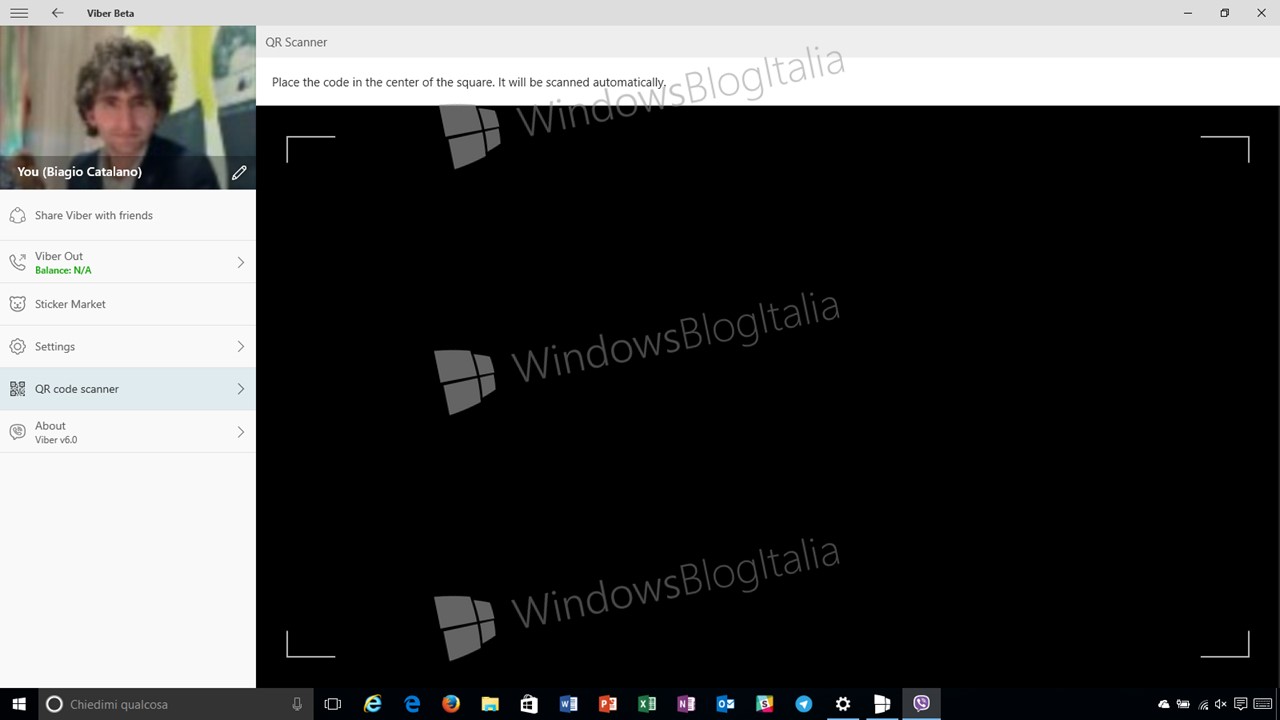Image resolution: width=1280 pixels, height=720 pixels.
Task: Expand the QR code scanner chevron
Action: click(241, 389)
